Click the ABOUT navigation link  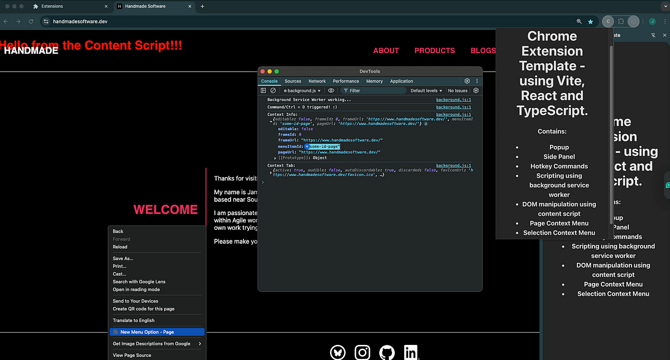pyautogui.click(x=386, y=50)
